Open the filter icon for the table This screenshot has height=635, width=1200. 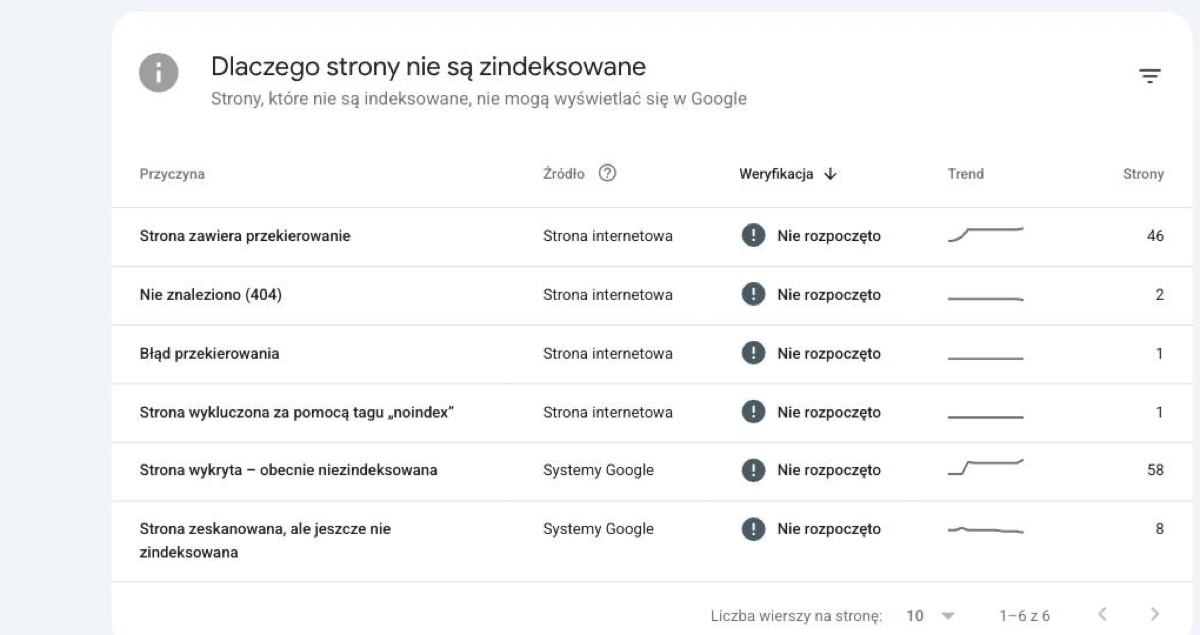[x=1150, y=76]
